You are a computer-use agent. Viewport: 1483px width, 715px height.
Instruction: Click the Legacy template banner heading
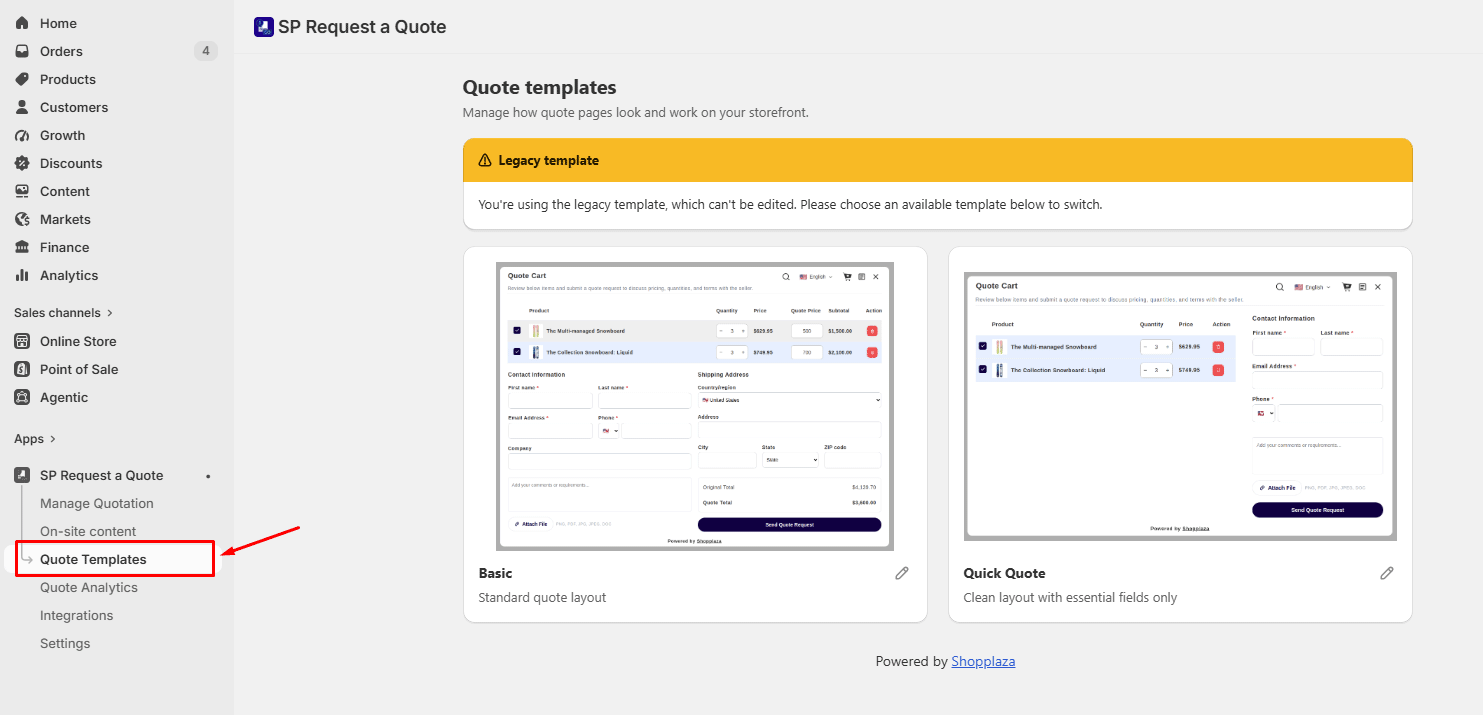(x=549, y=160)
